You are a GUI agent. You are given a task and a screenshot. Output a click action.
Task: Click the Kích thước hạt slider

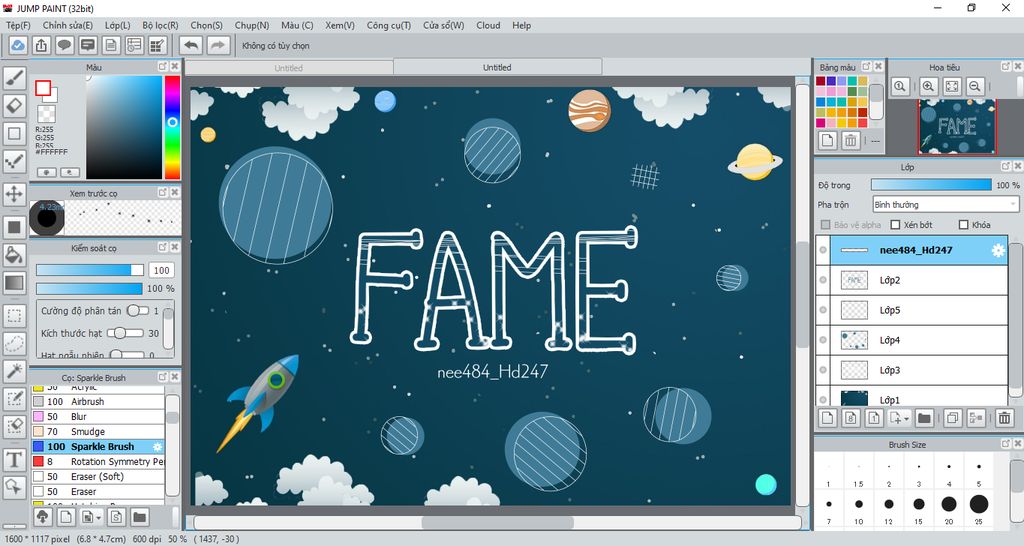pos(125,333)
